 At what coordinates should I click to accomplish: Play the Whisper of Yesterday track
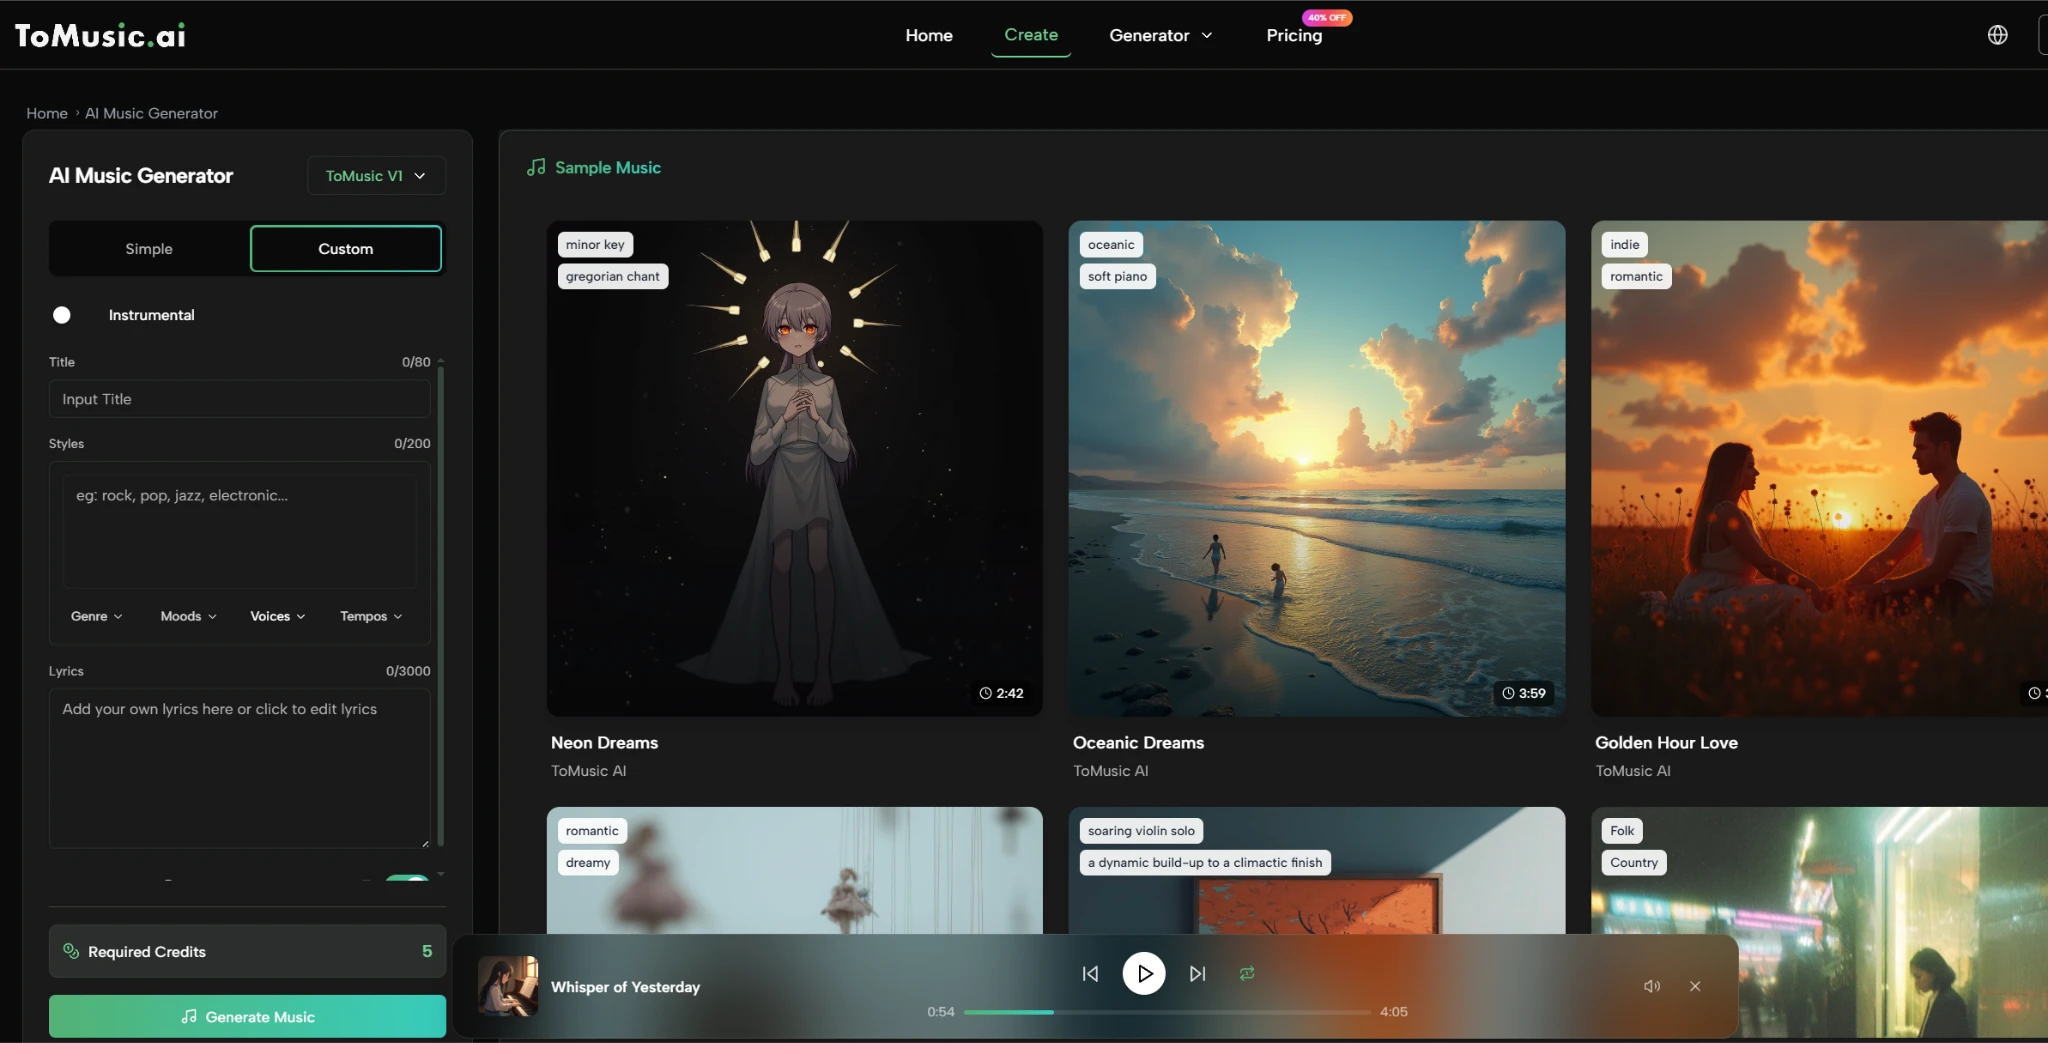click(x=1144, y=974)
